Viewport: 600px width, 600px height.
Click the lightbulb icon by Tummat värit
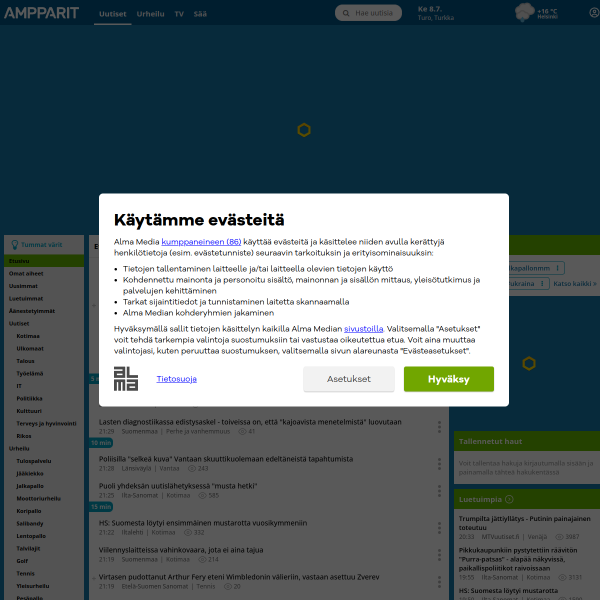click(x=15, y=245)
